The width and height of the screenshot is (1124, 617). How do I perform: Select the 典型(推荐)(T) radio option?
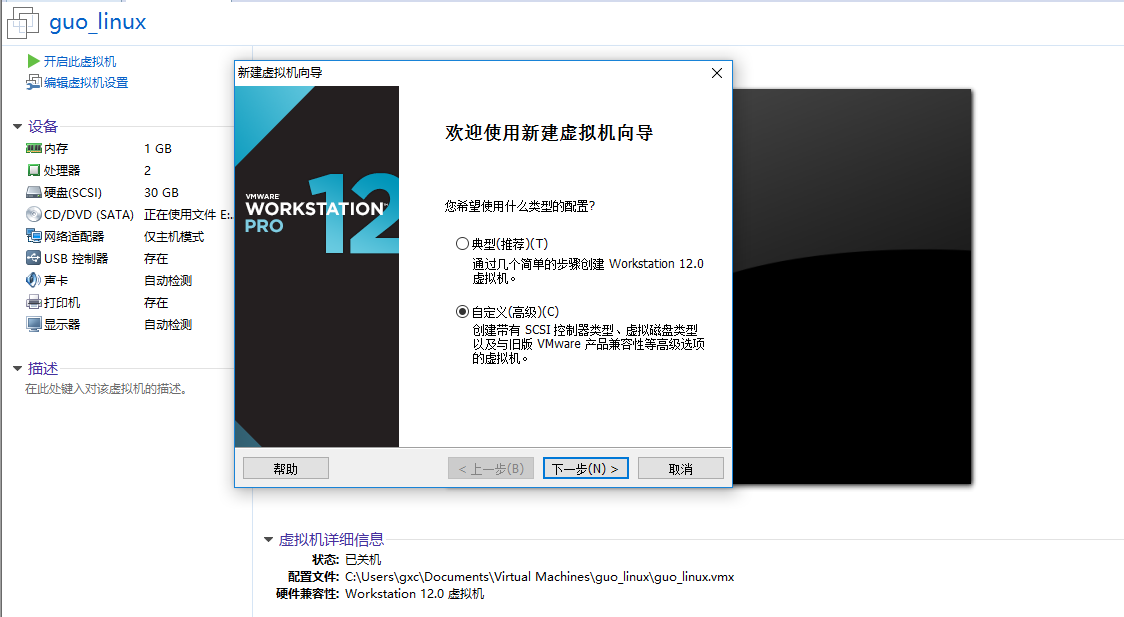coord(462,244)
